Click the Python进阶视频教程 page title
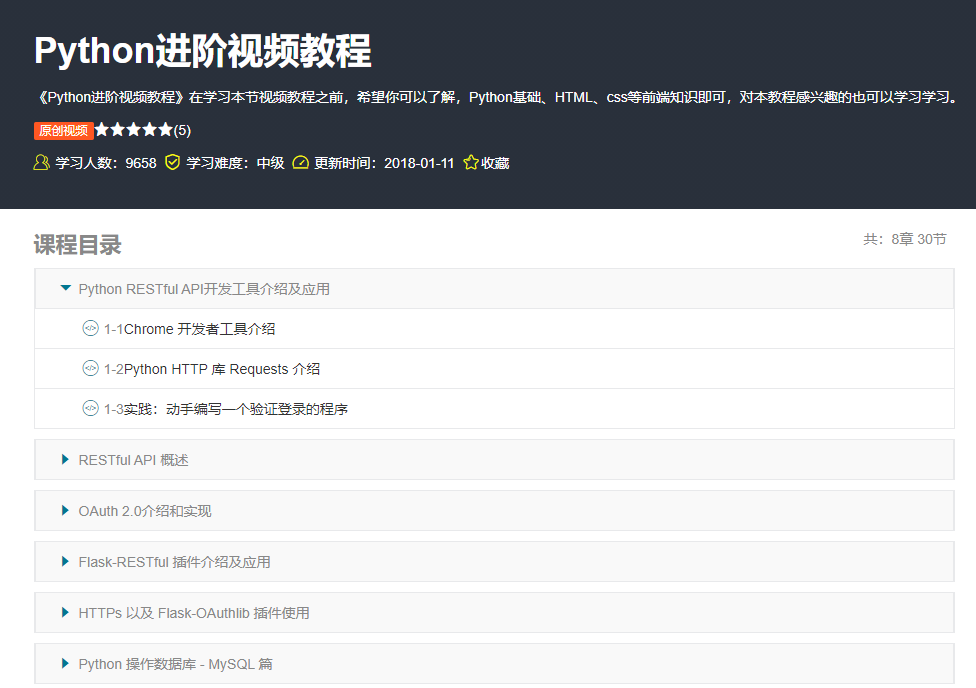The width and height of the screenshot is (976, 688). coord(203,50)
